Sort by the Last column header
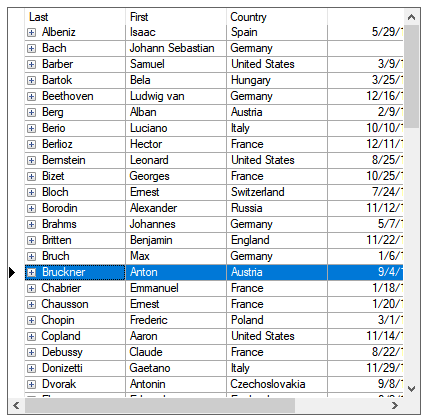Screen dimensions: 430x420 (75, 17)
